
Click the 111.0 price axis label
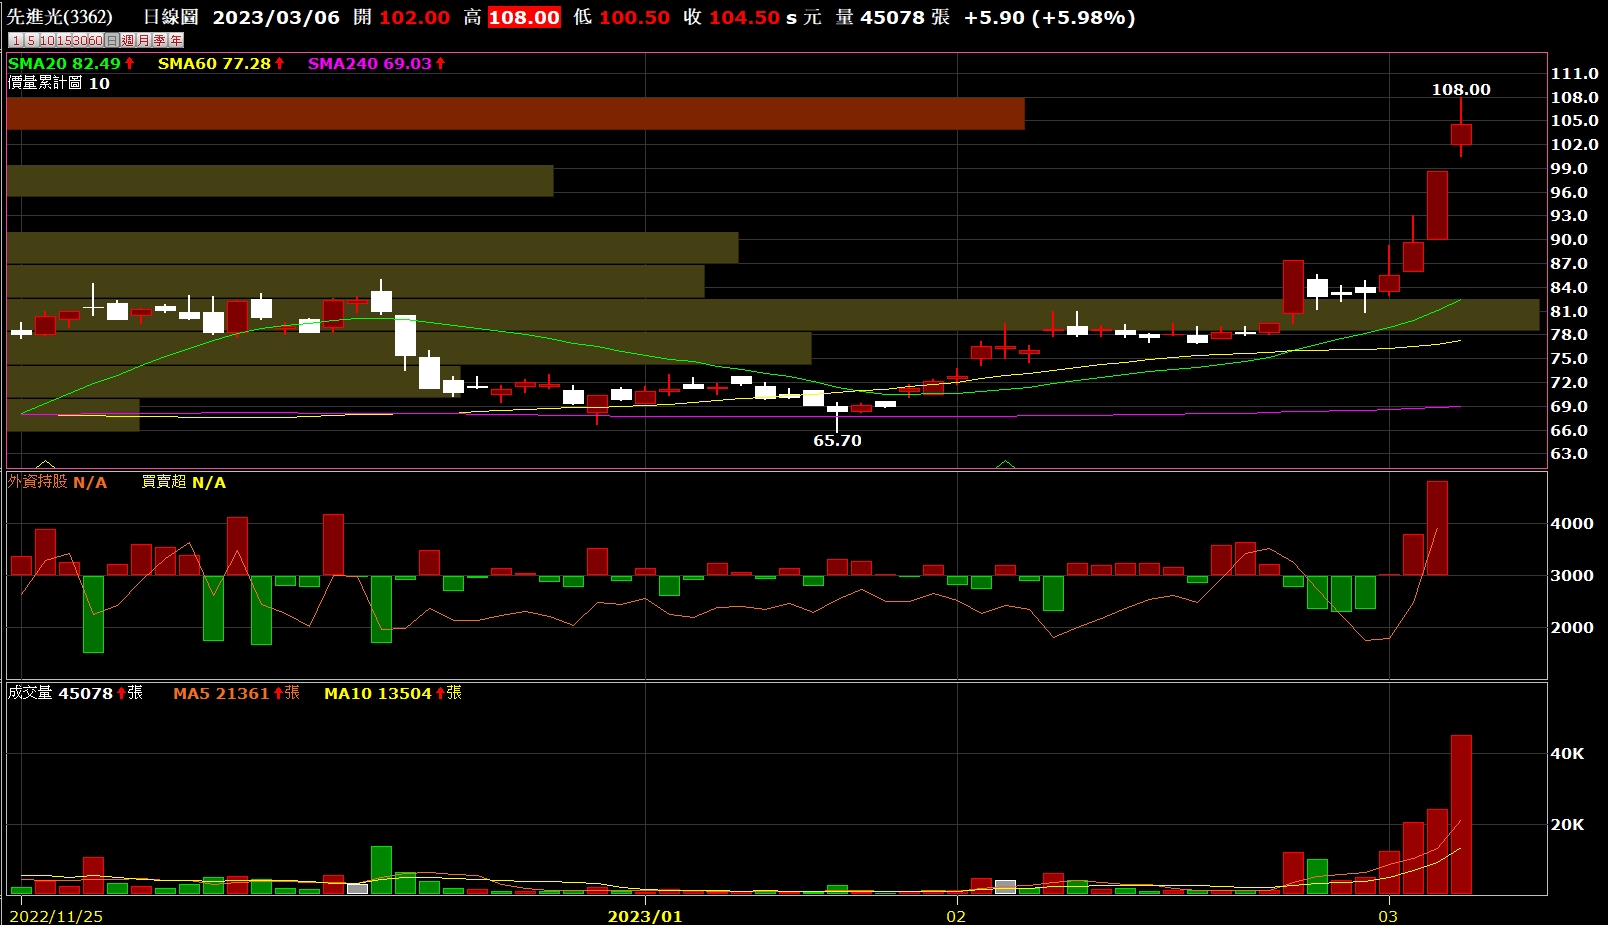point(1575,73)
